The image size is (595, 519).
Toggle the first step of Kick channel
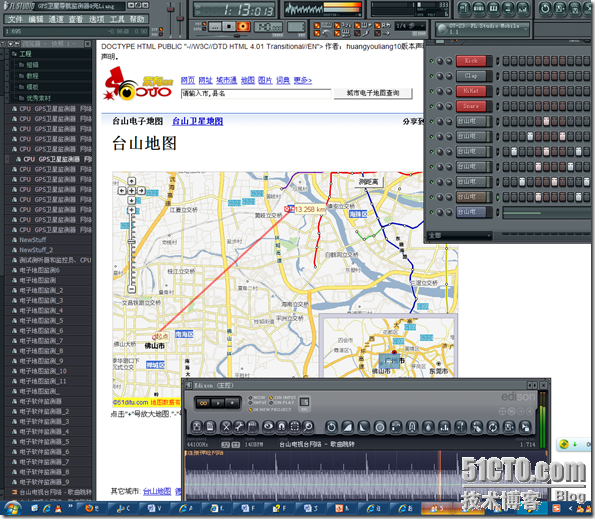coord(506,61)
